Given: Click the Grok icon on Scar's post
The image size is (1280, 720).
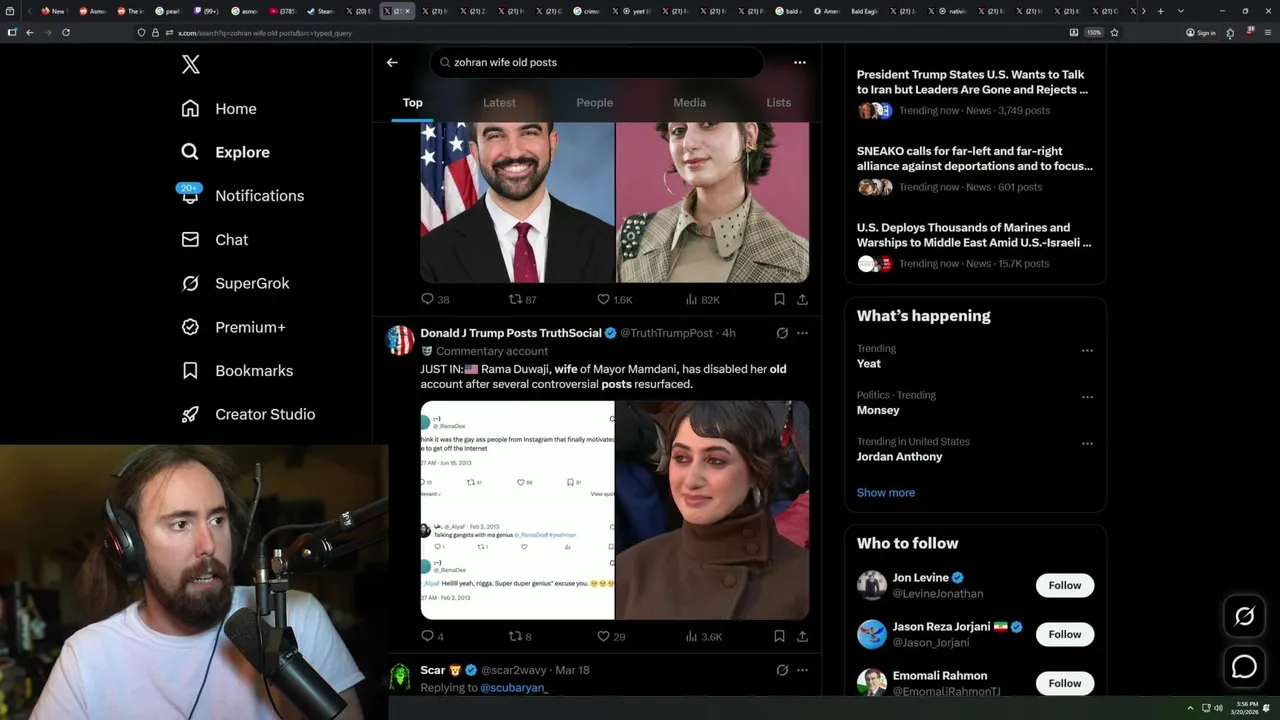Looking at the screenshot, I should (x=782, y=670).
